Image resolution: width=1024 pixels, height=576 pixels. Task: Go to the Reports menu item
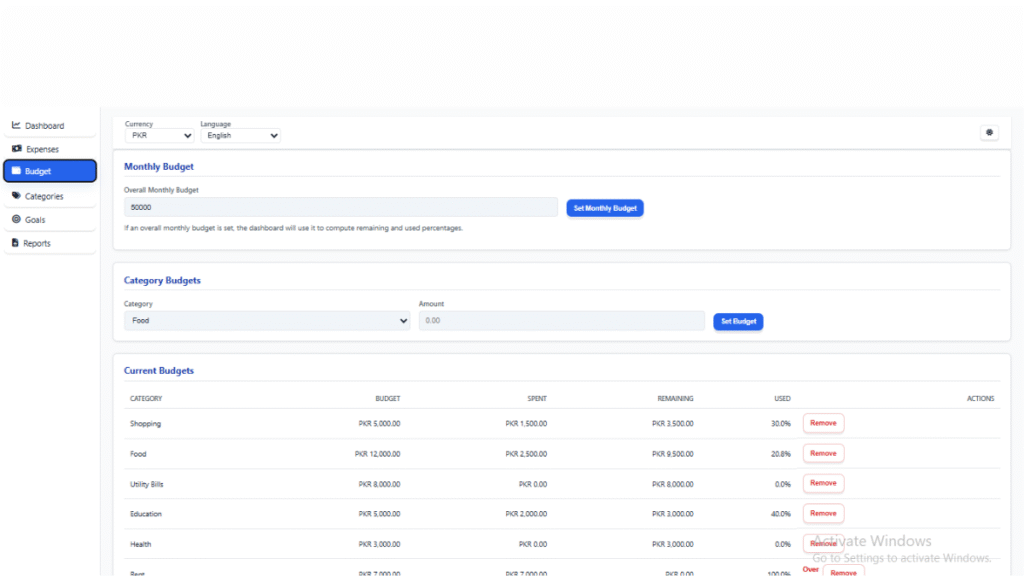pyautogui.click(x=38, y=243)
